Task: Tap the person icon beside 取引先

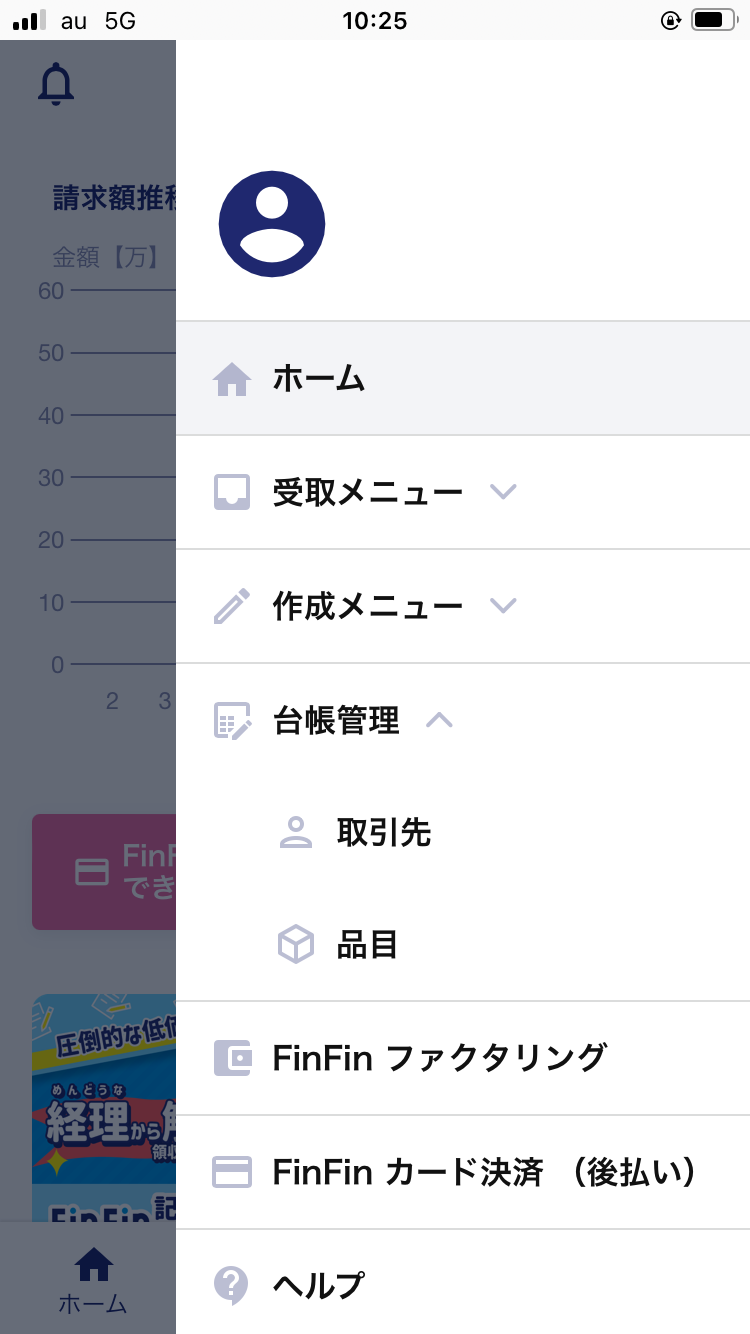Action: click(x=296, y=833)
